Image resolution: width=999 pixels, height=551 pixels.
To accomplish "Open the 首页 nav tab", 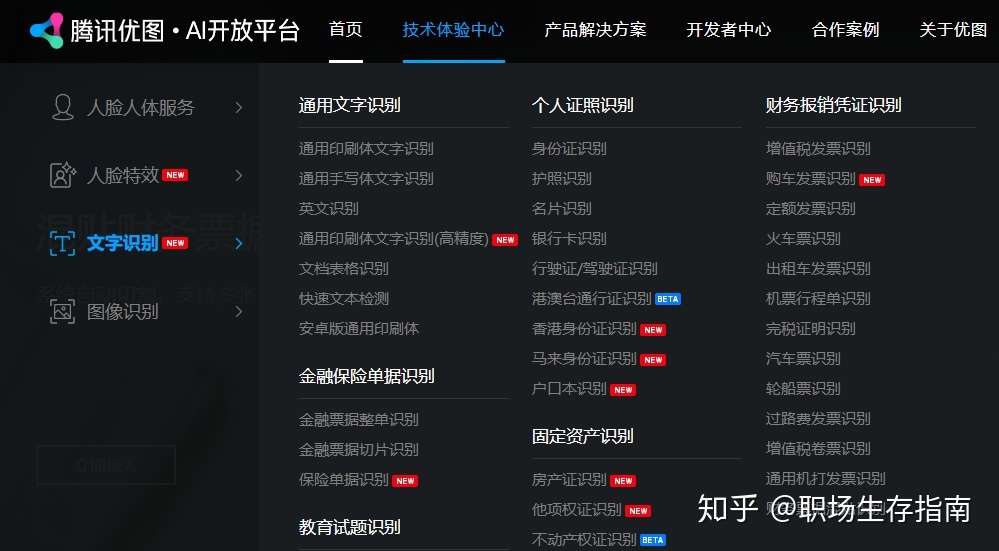I will point(346,29).
